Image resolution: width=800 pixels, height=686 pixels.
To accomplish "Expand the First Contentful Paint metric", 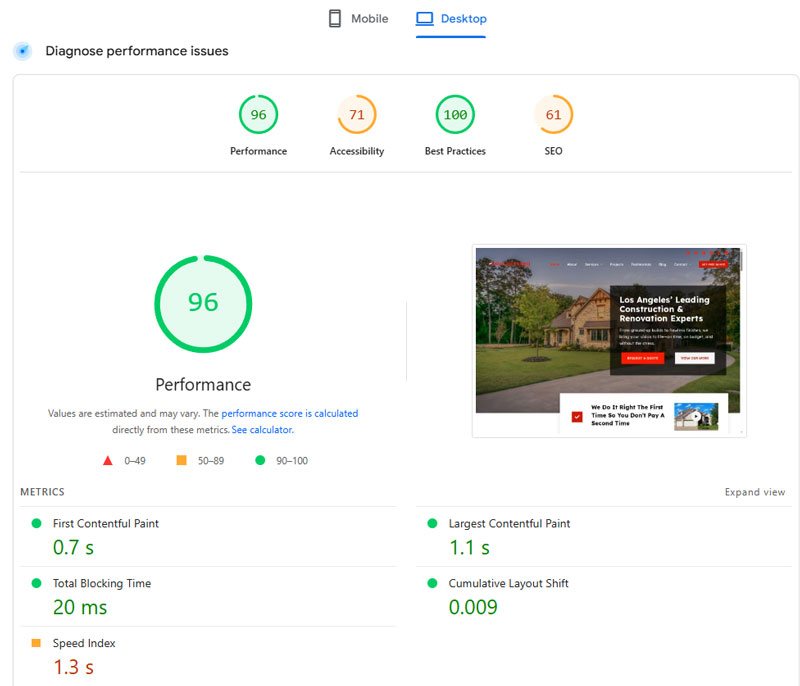I will click(105, 524).
